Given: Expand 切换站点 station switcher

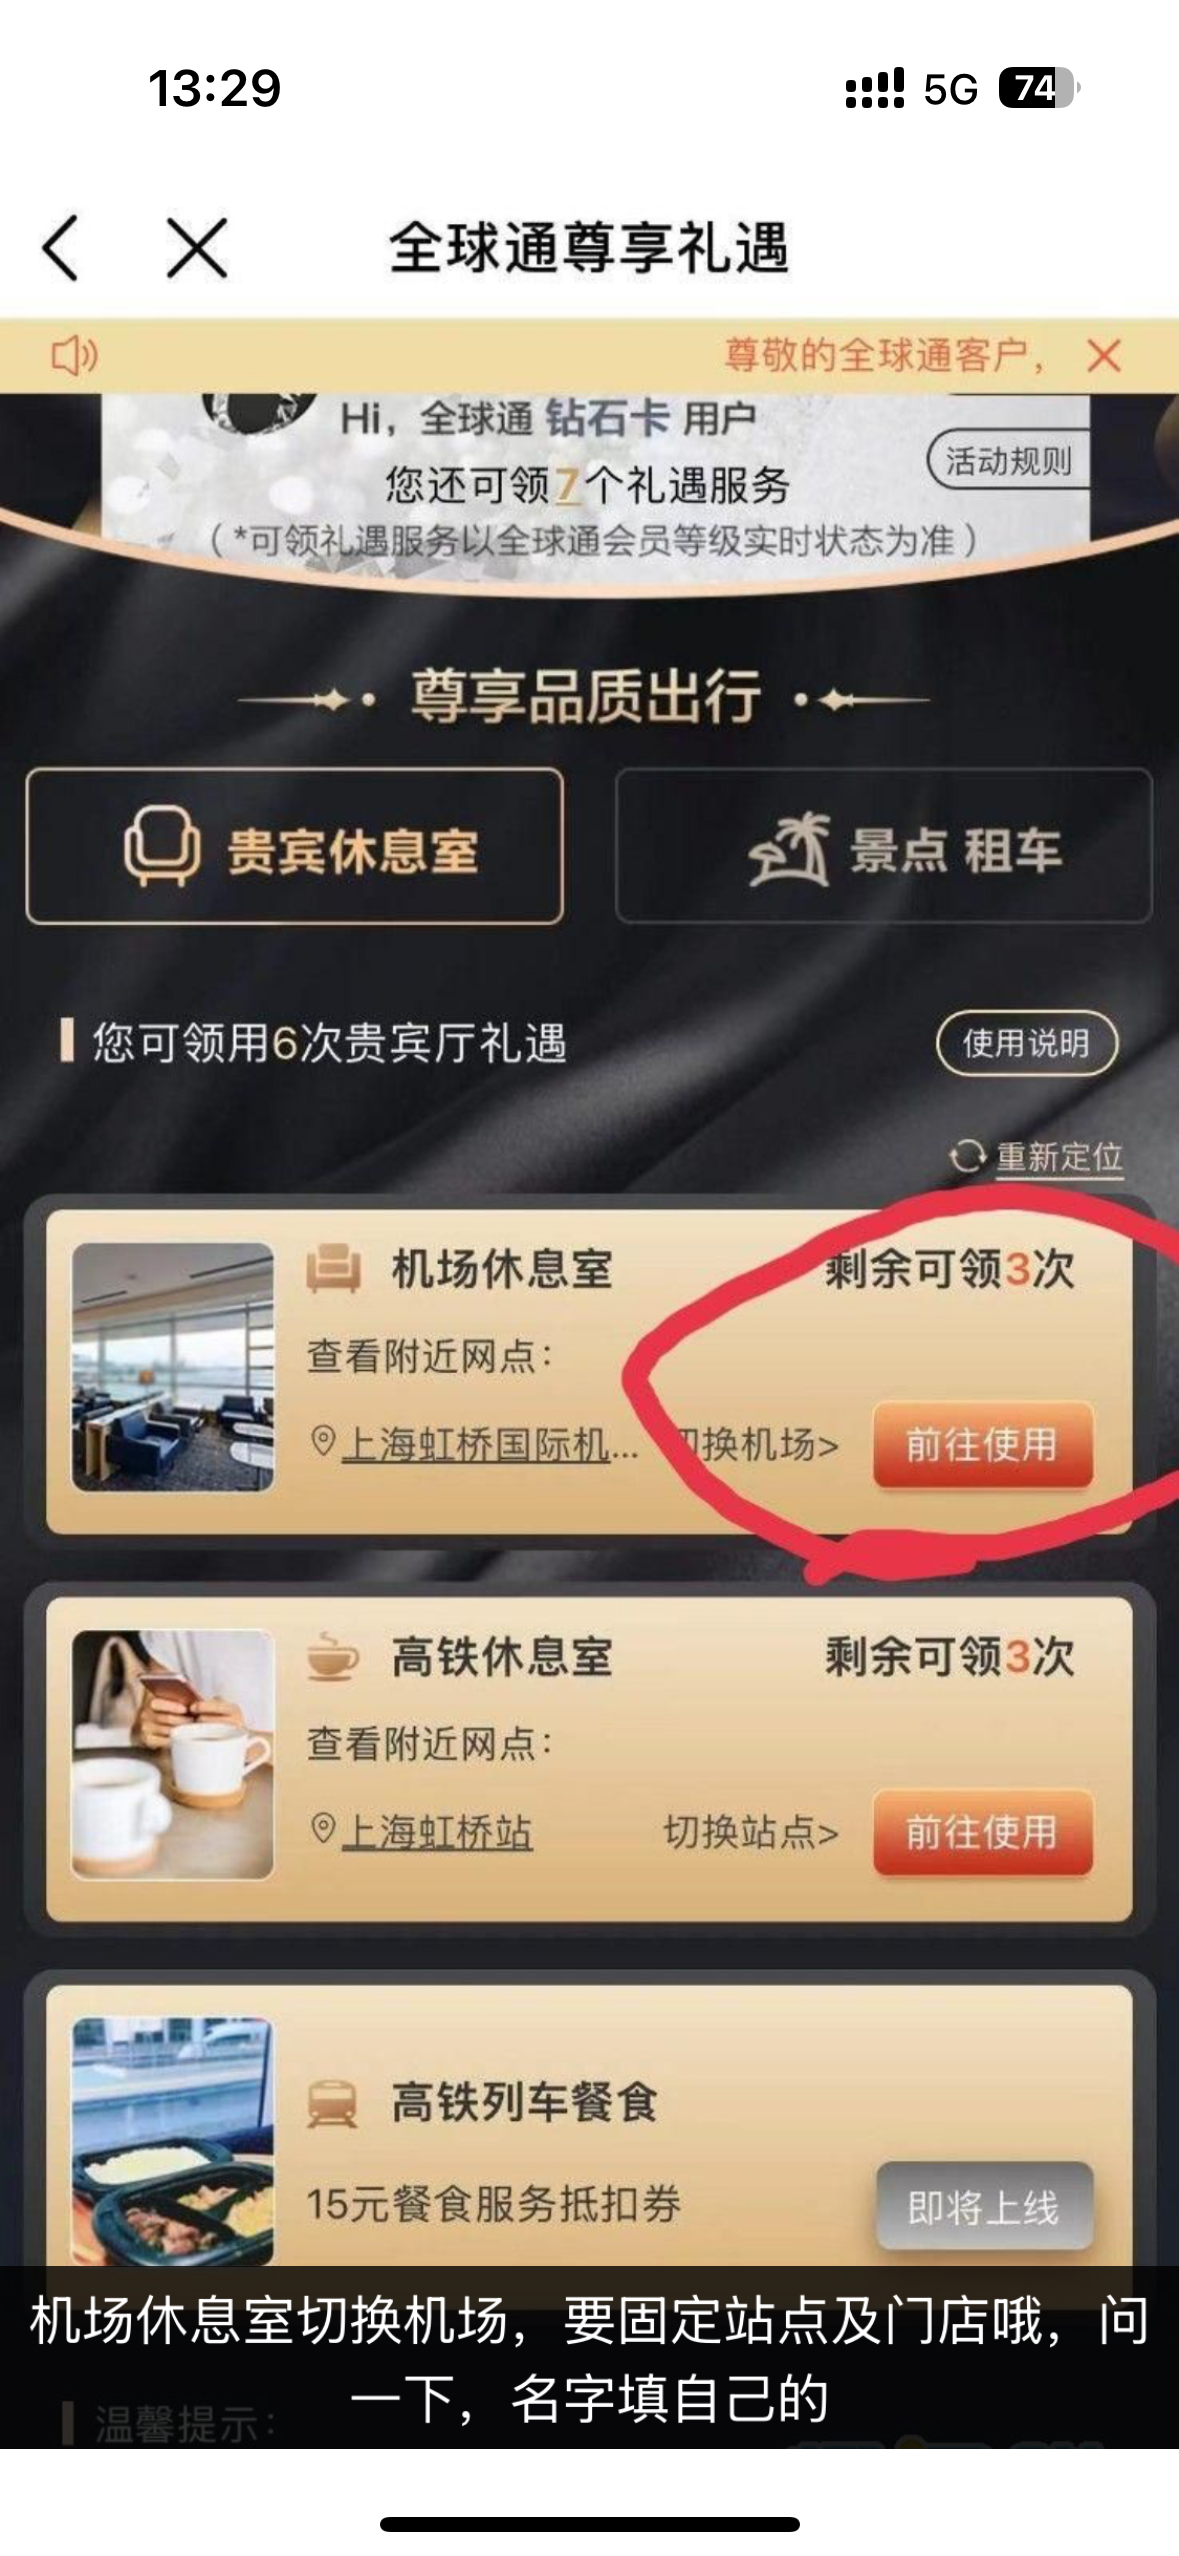Looking at the screenshot, I should point(751,1832).
